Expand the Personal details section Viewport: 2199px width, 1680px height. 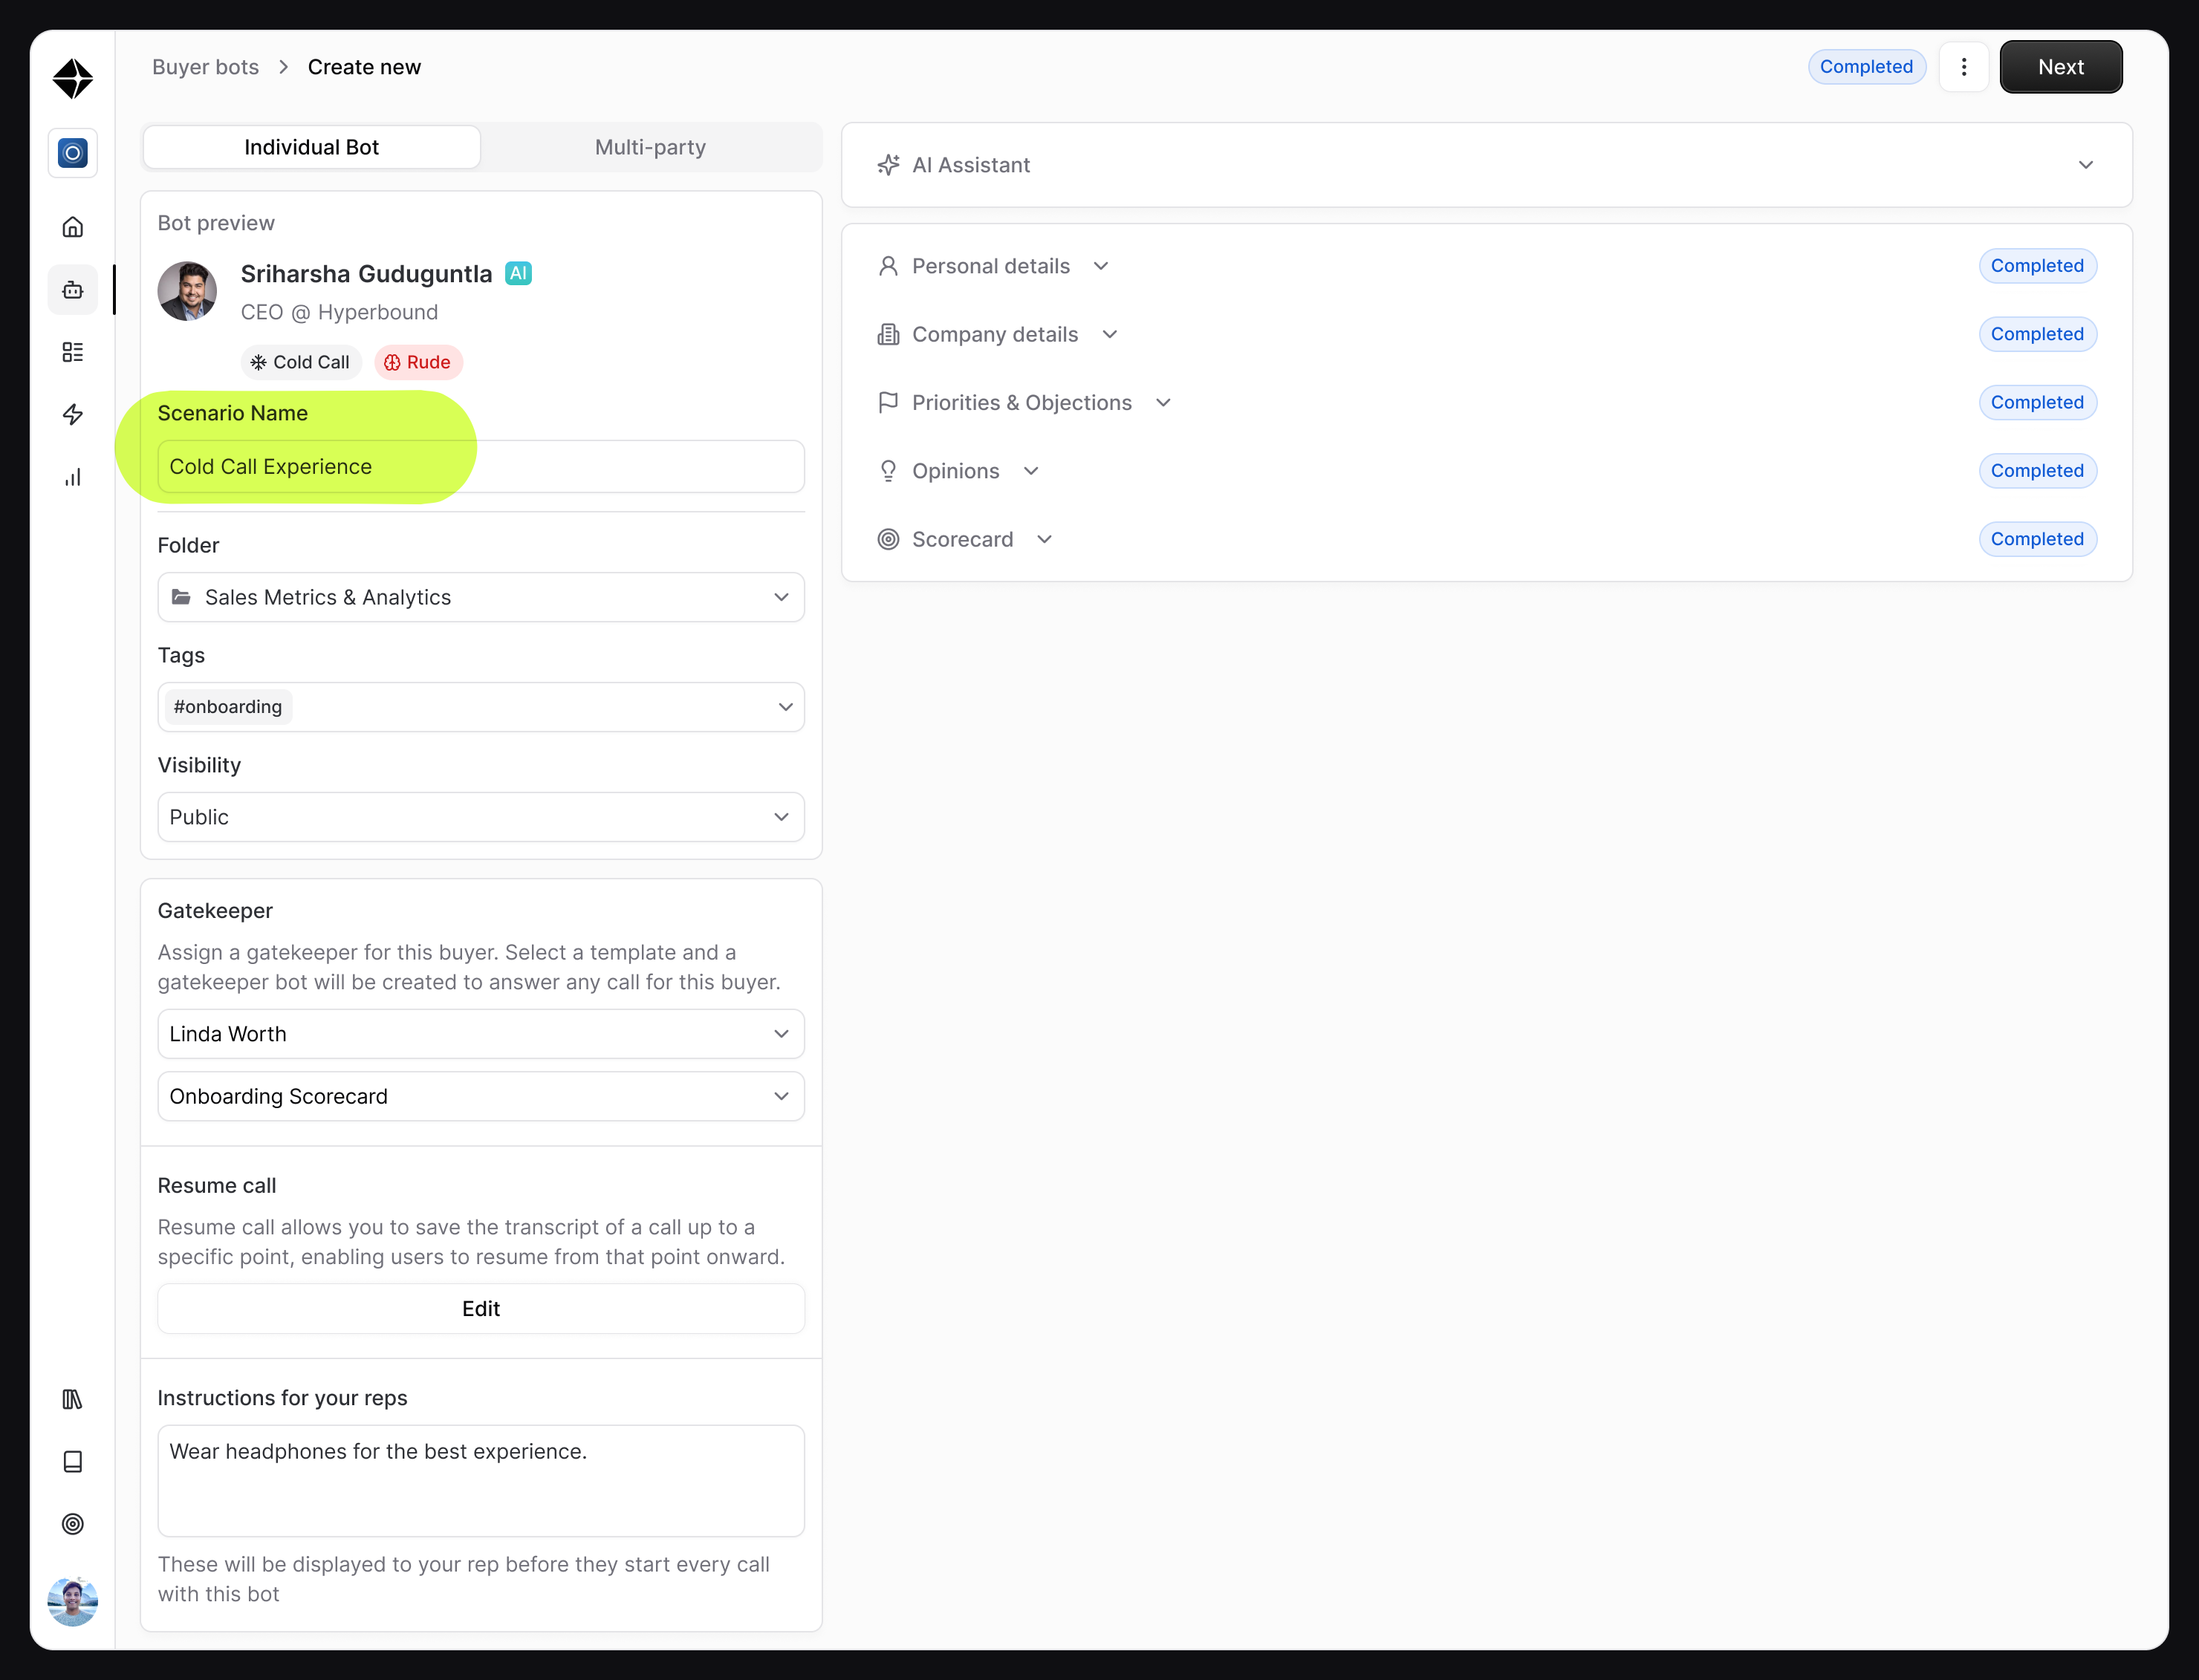tap(1101, 266)
